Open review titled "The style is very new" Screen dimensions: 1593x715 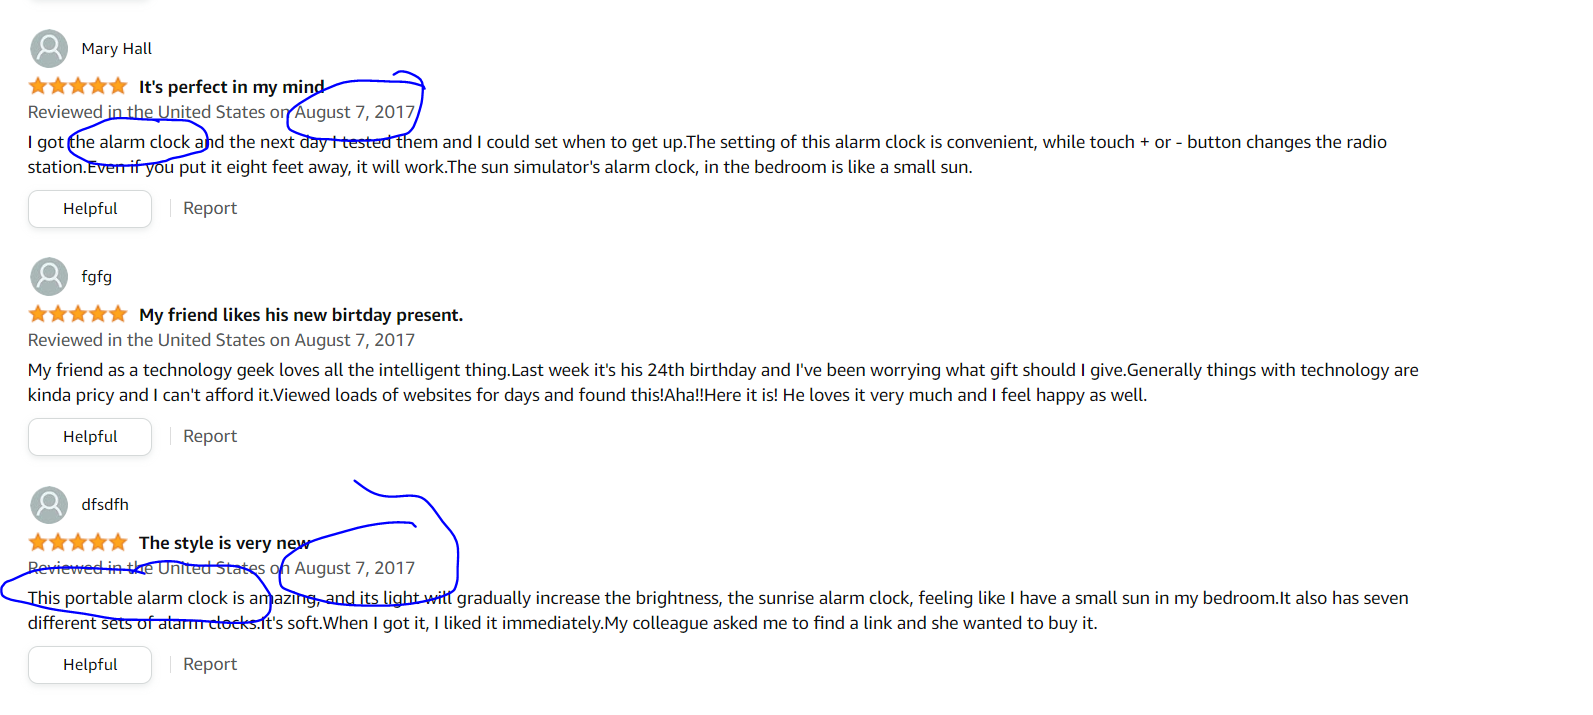click(x=225, y=543)
